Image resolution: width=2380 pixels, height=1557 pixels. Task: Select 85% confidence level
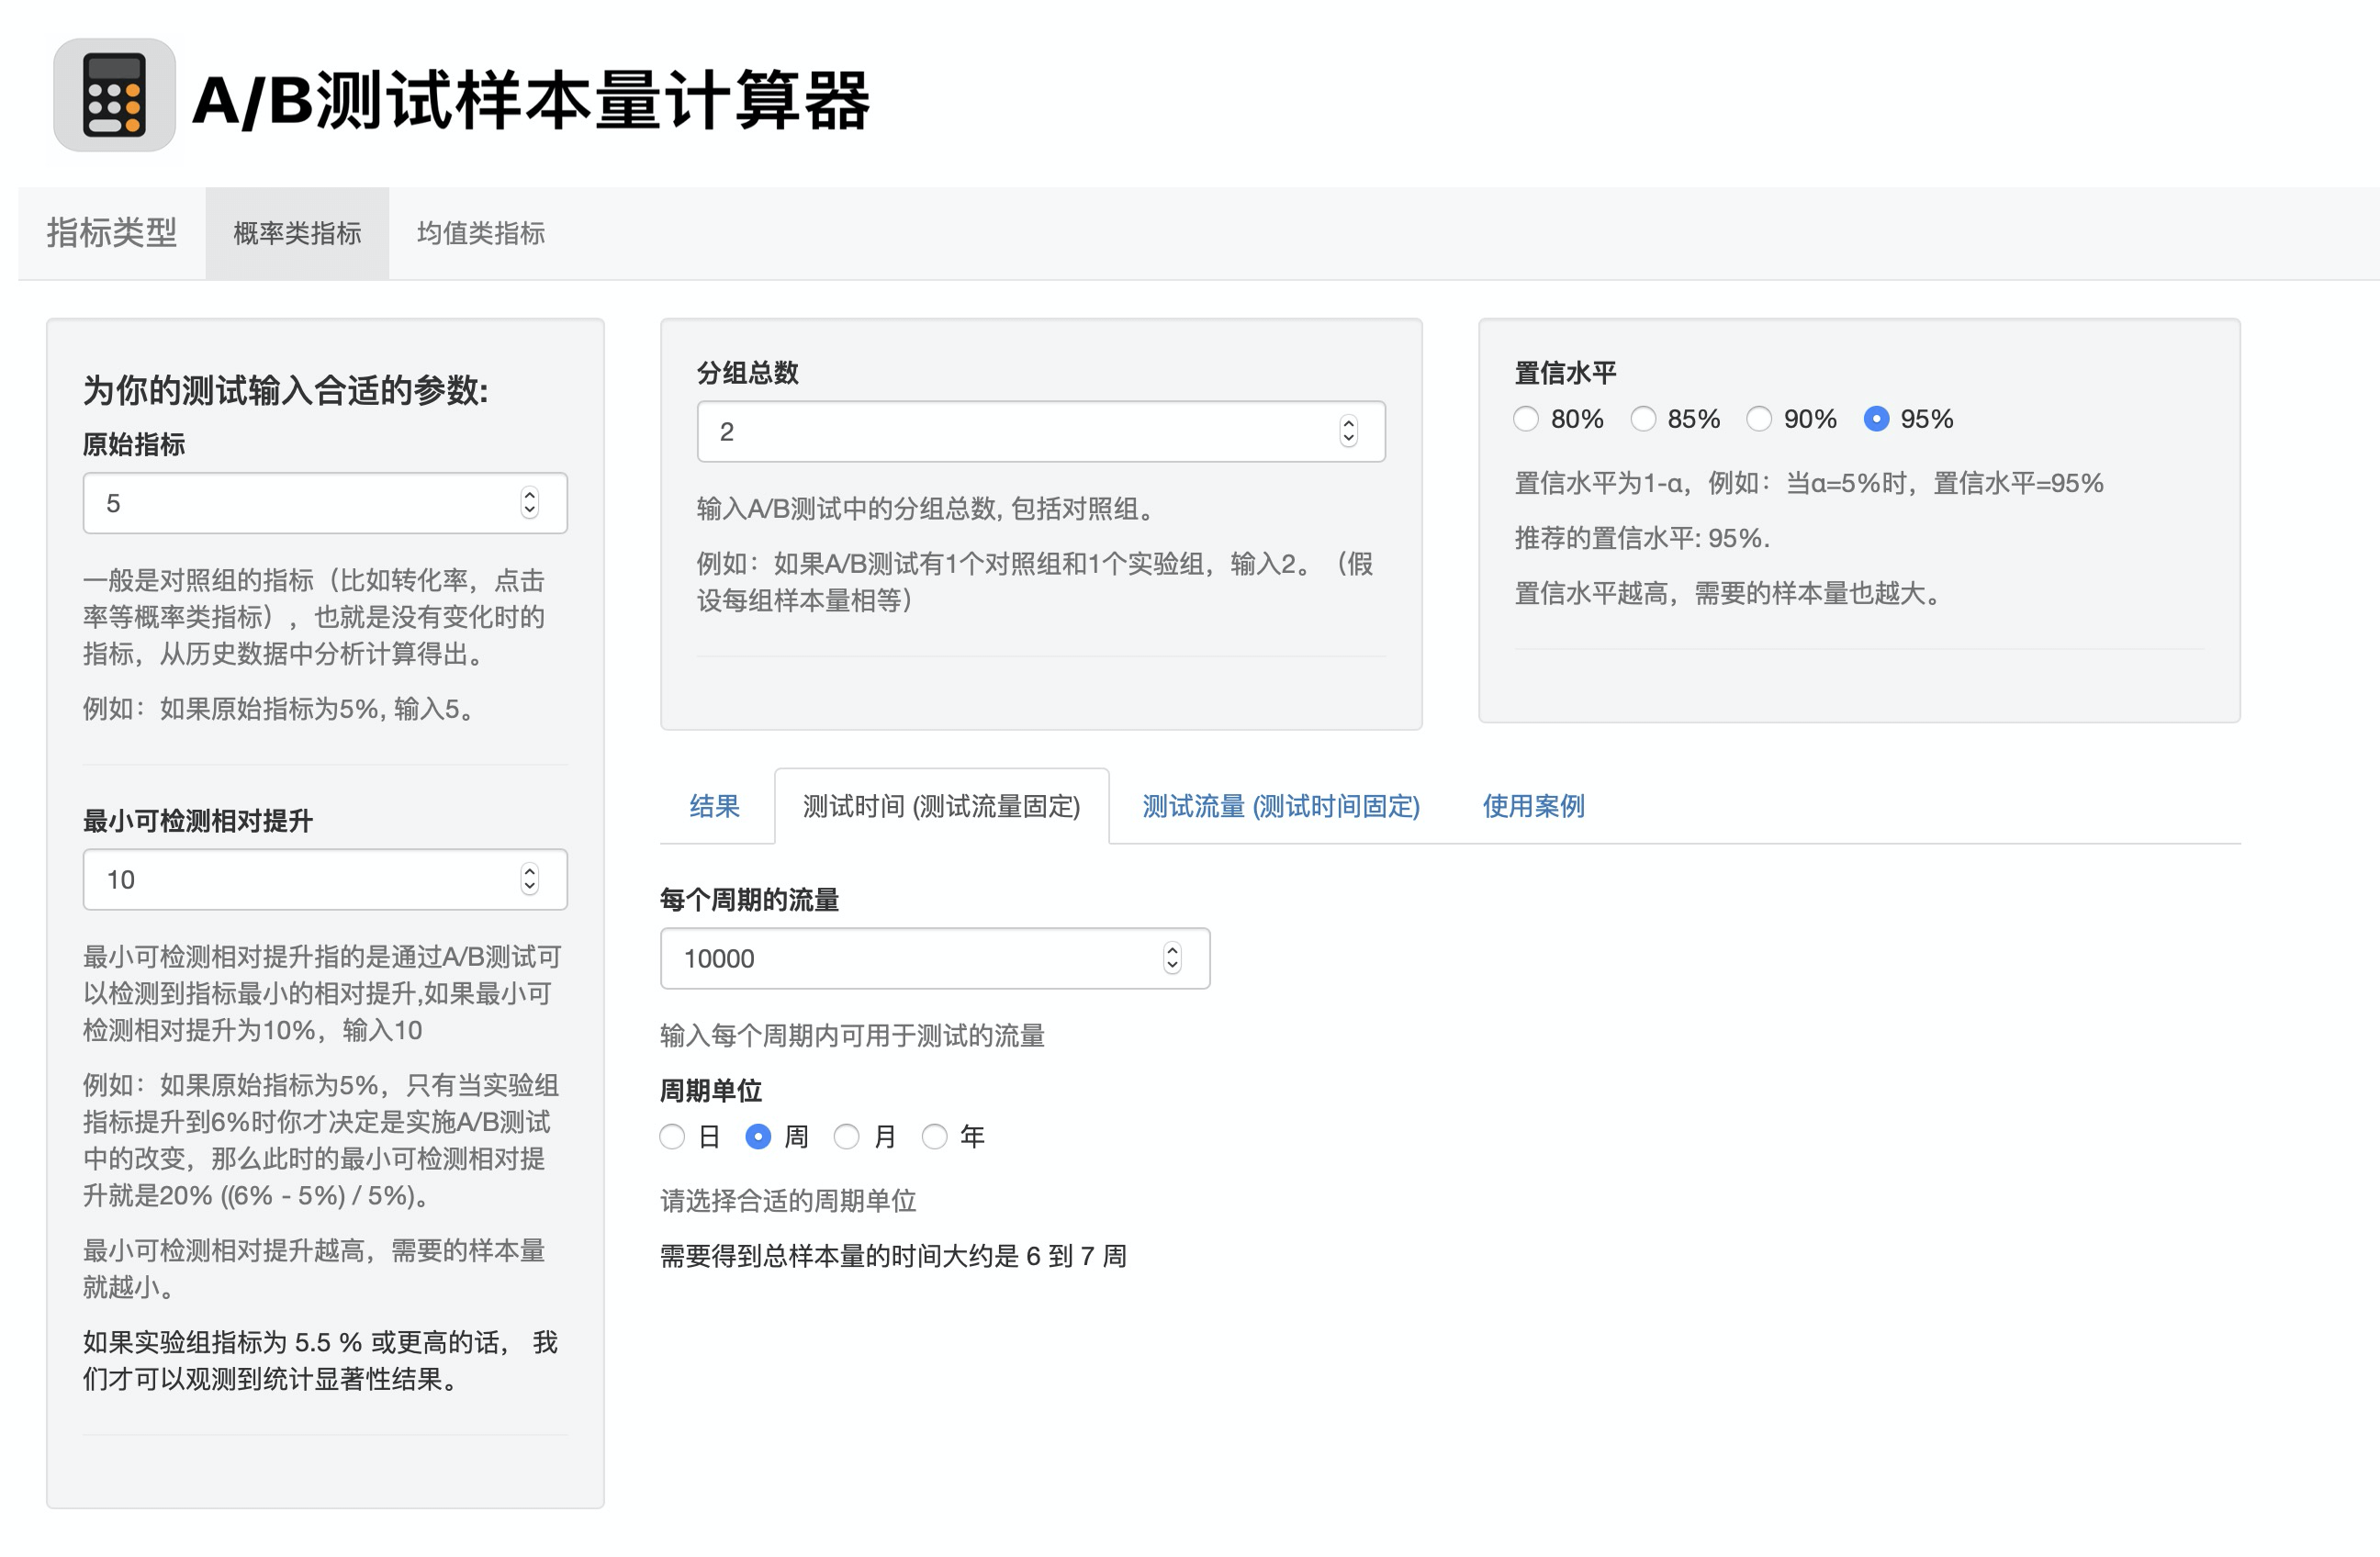1642,419
